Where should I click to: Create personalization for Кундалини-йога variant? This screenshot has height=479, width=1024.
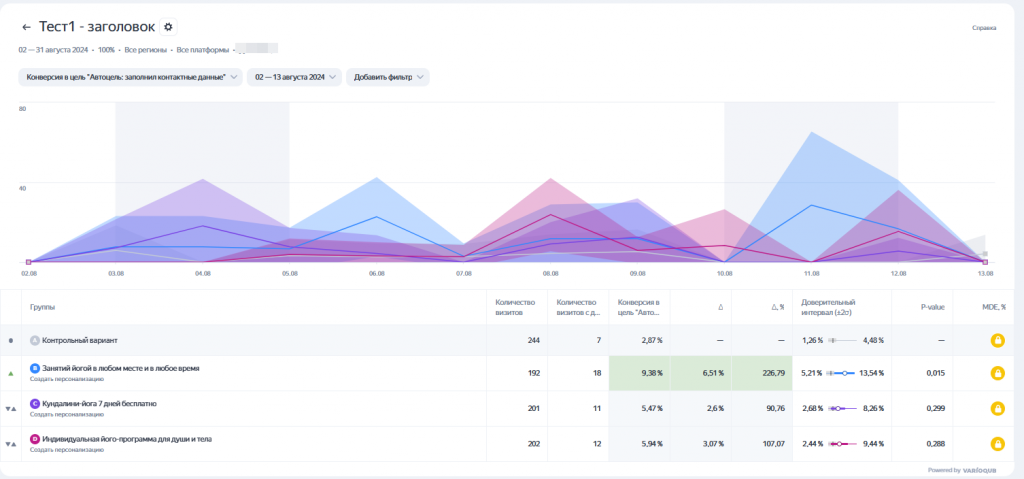[x=67, y=414]
